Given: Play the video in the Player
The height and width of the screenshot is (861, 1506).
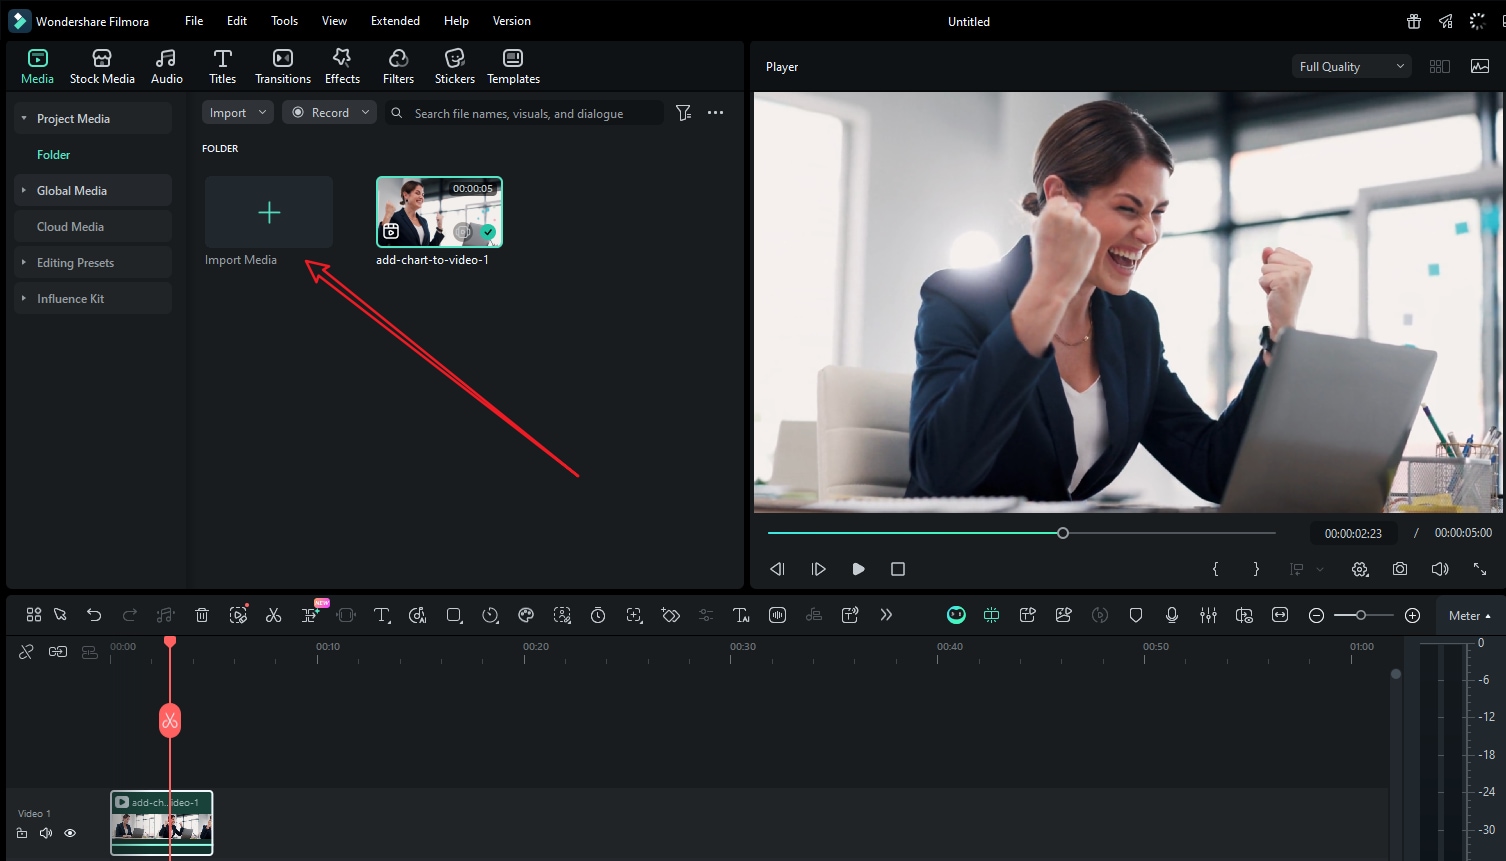Looking at the screenshot, I should point(858,569).
